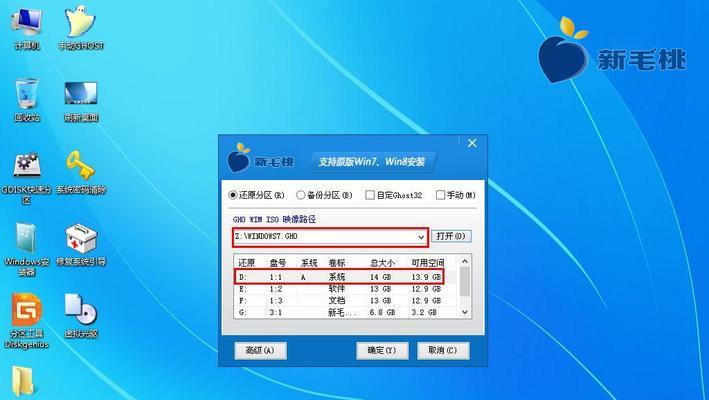Open 分区工具 Diskgenius icon
The width and height of the screenshot is (709, 400).
27,321
